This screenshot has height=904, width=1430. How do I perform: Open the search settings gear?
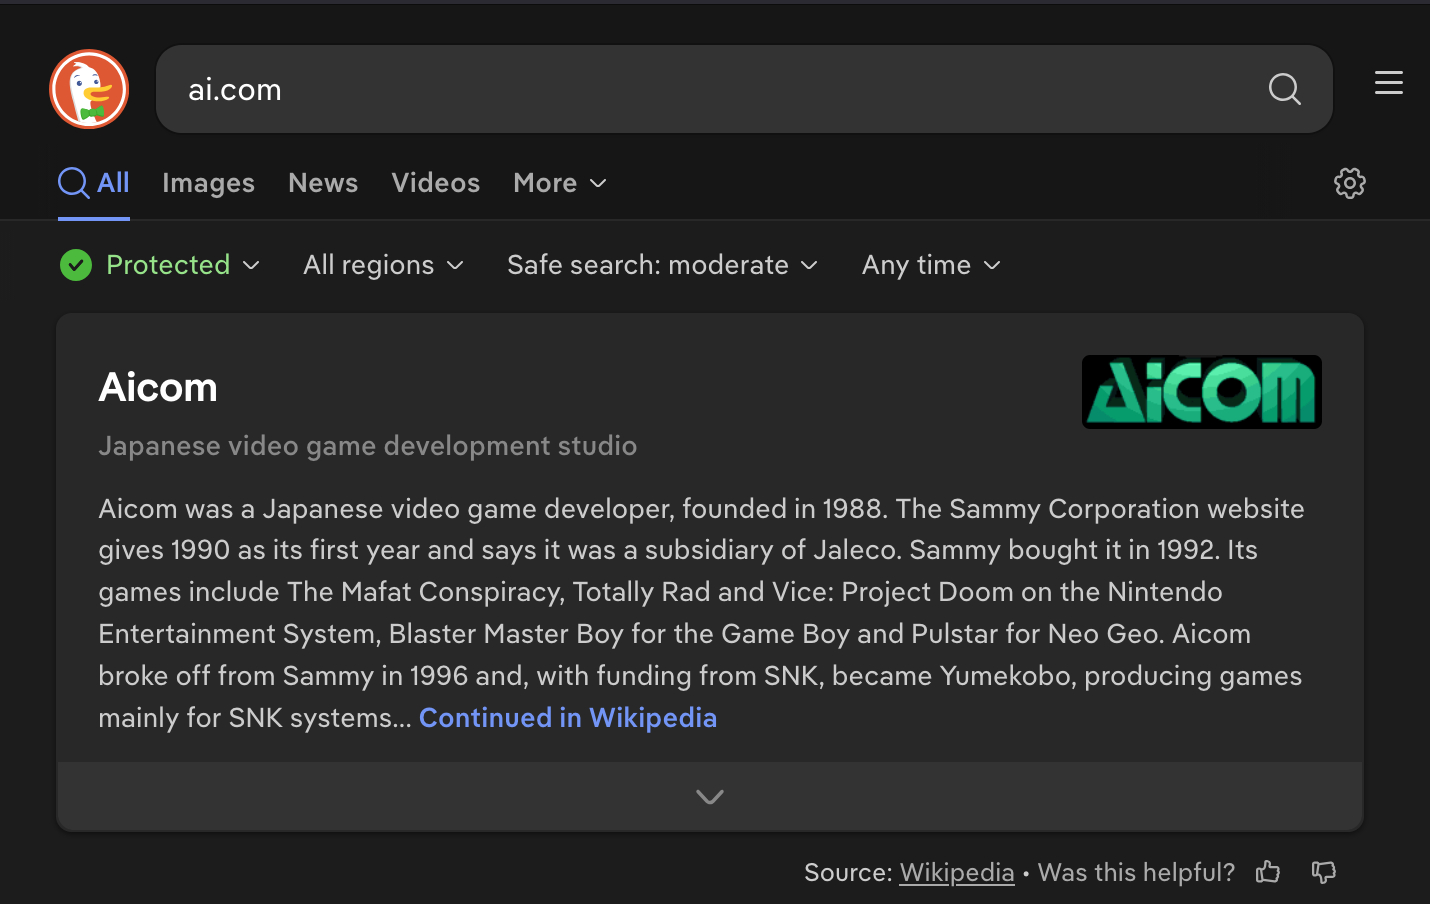(x=1349, y=183)
